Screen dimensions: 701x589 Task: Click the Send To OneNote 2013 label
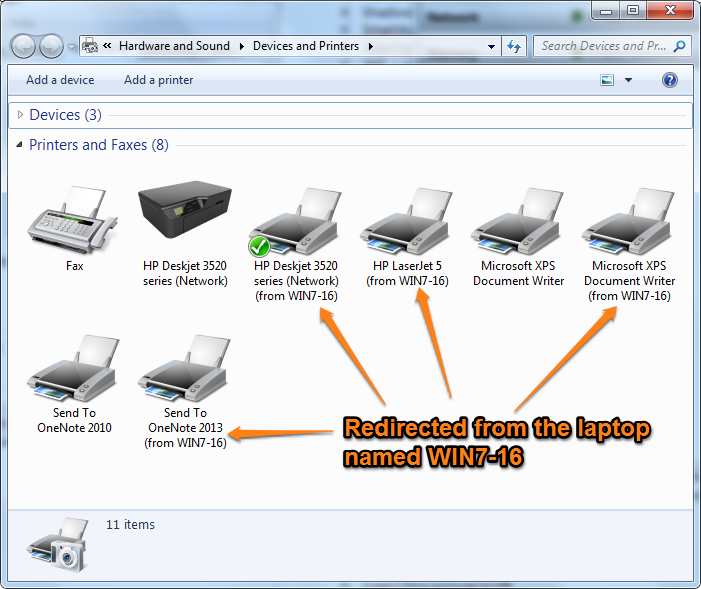(185, 428)
